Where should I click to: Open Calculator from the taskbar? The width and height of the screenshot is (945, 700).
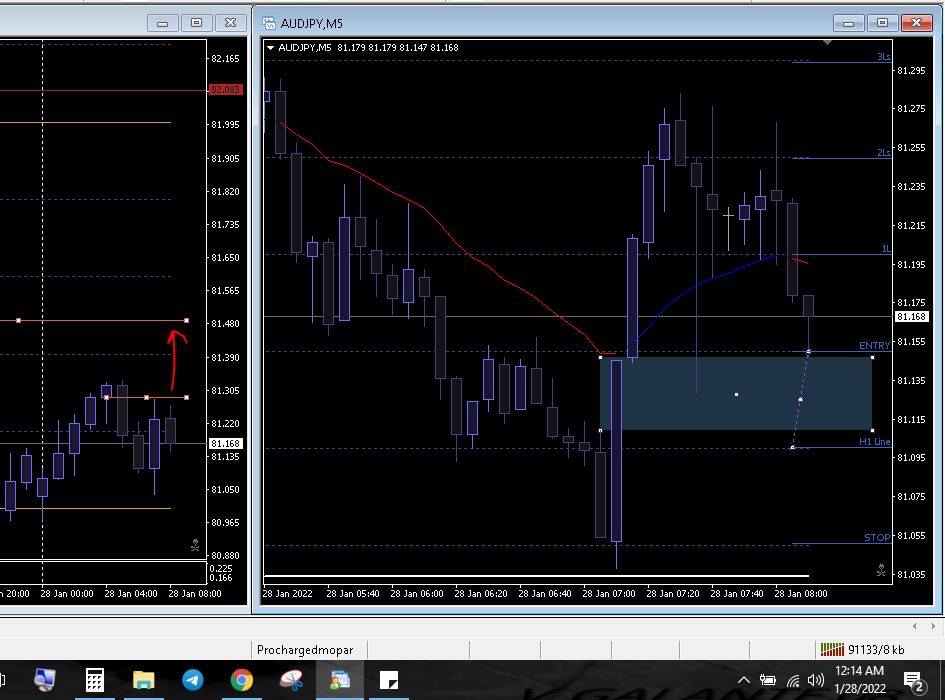[x=95, y=680]
